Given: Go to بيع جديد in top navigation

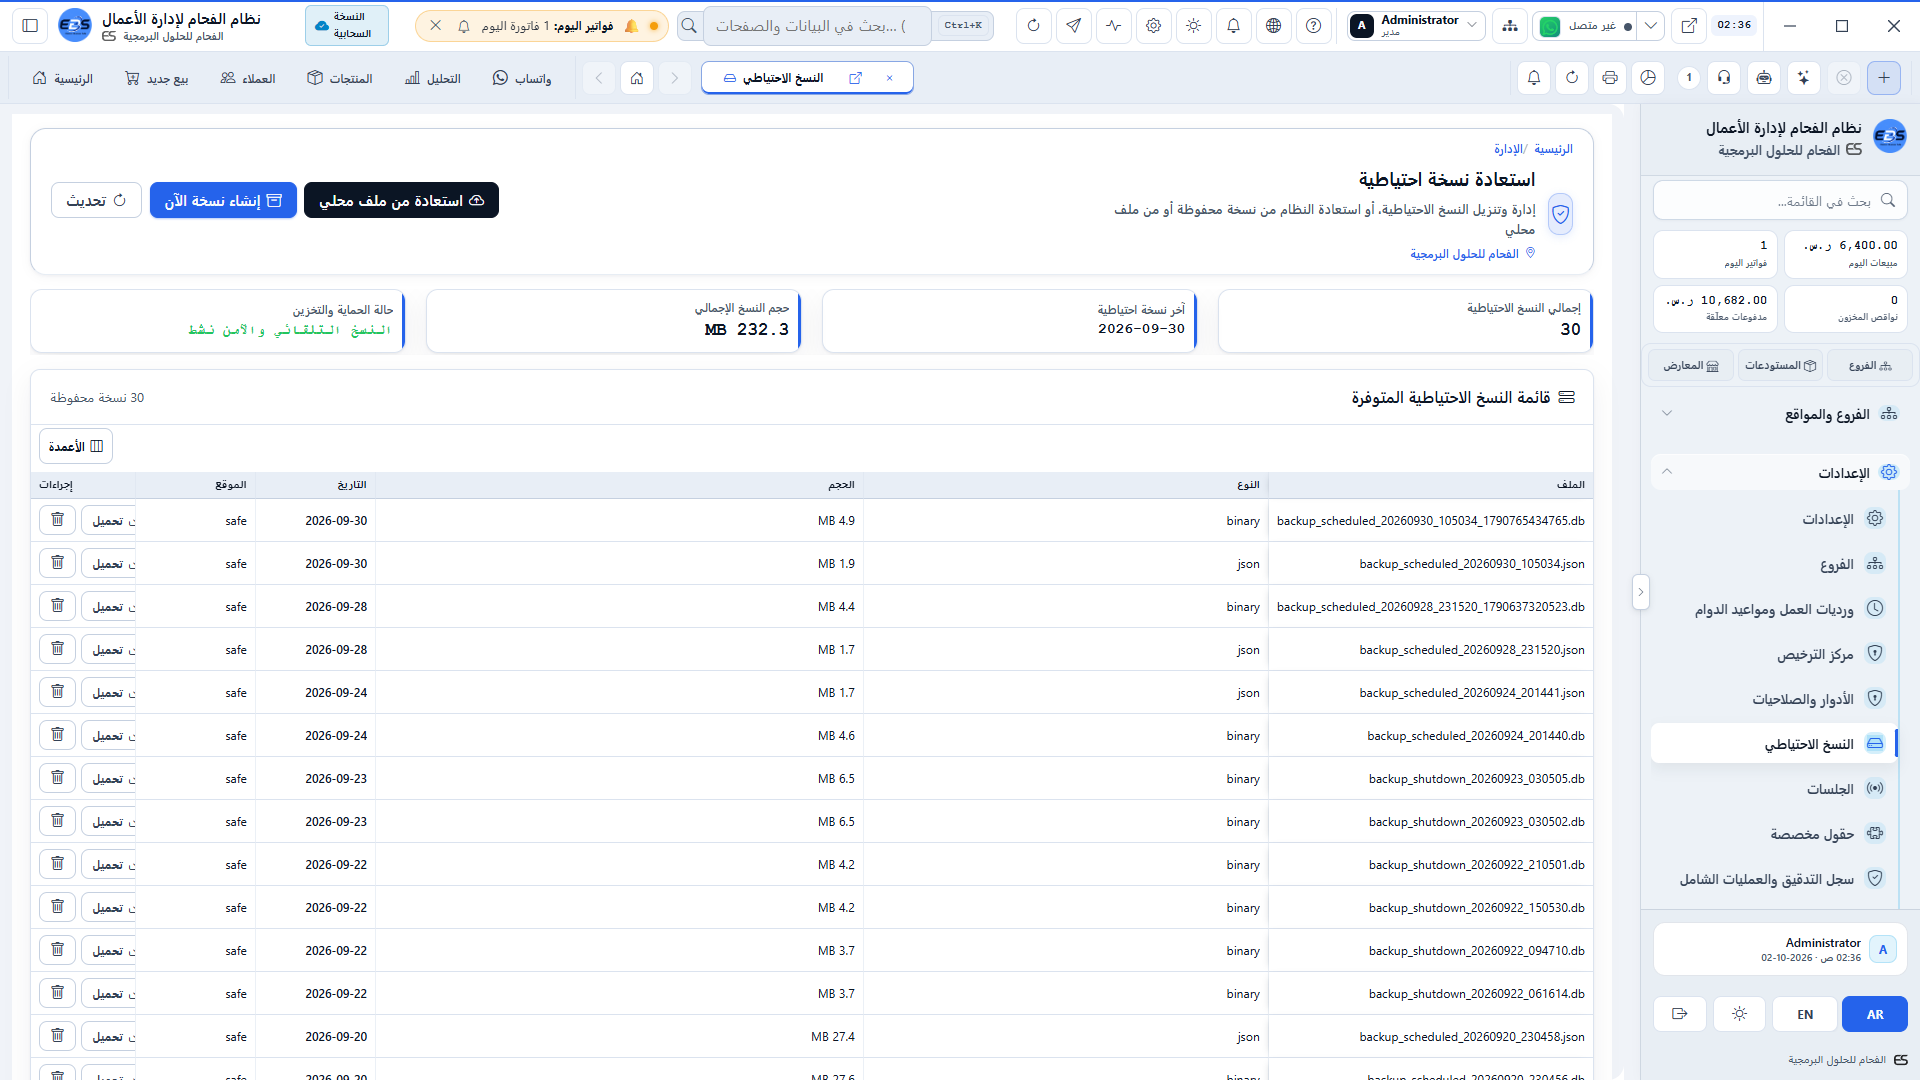Looking at the screenshot, I should (x=157, y=78).
